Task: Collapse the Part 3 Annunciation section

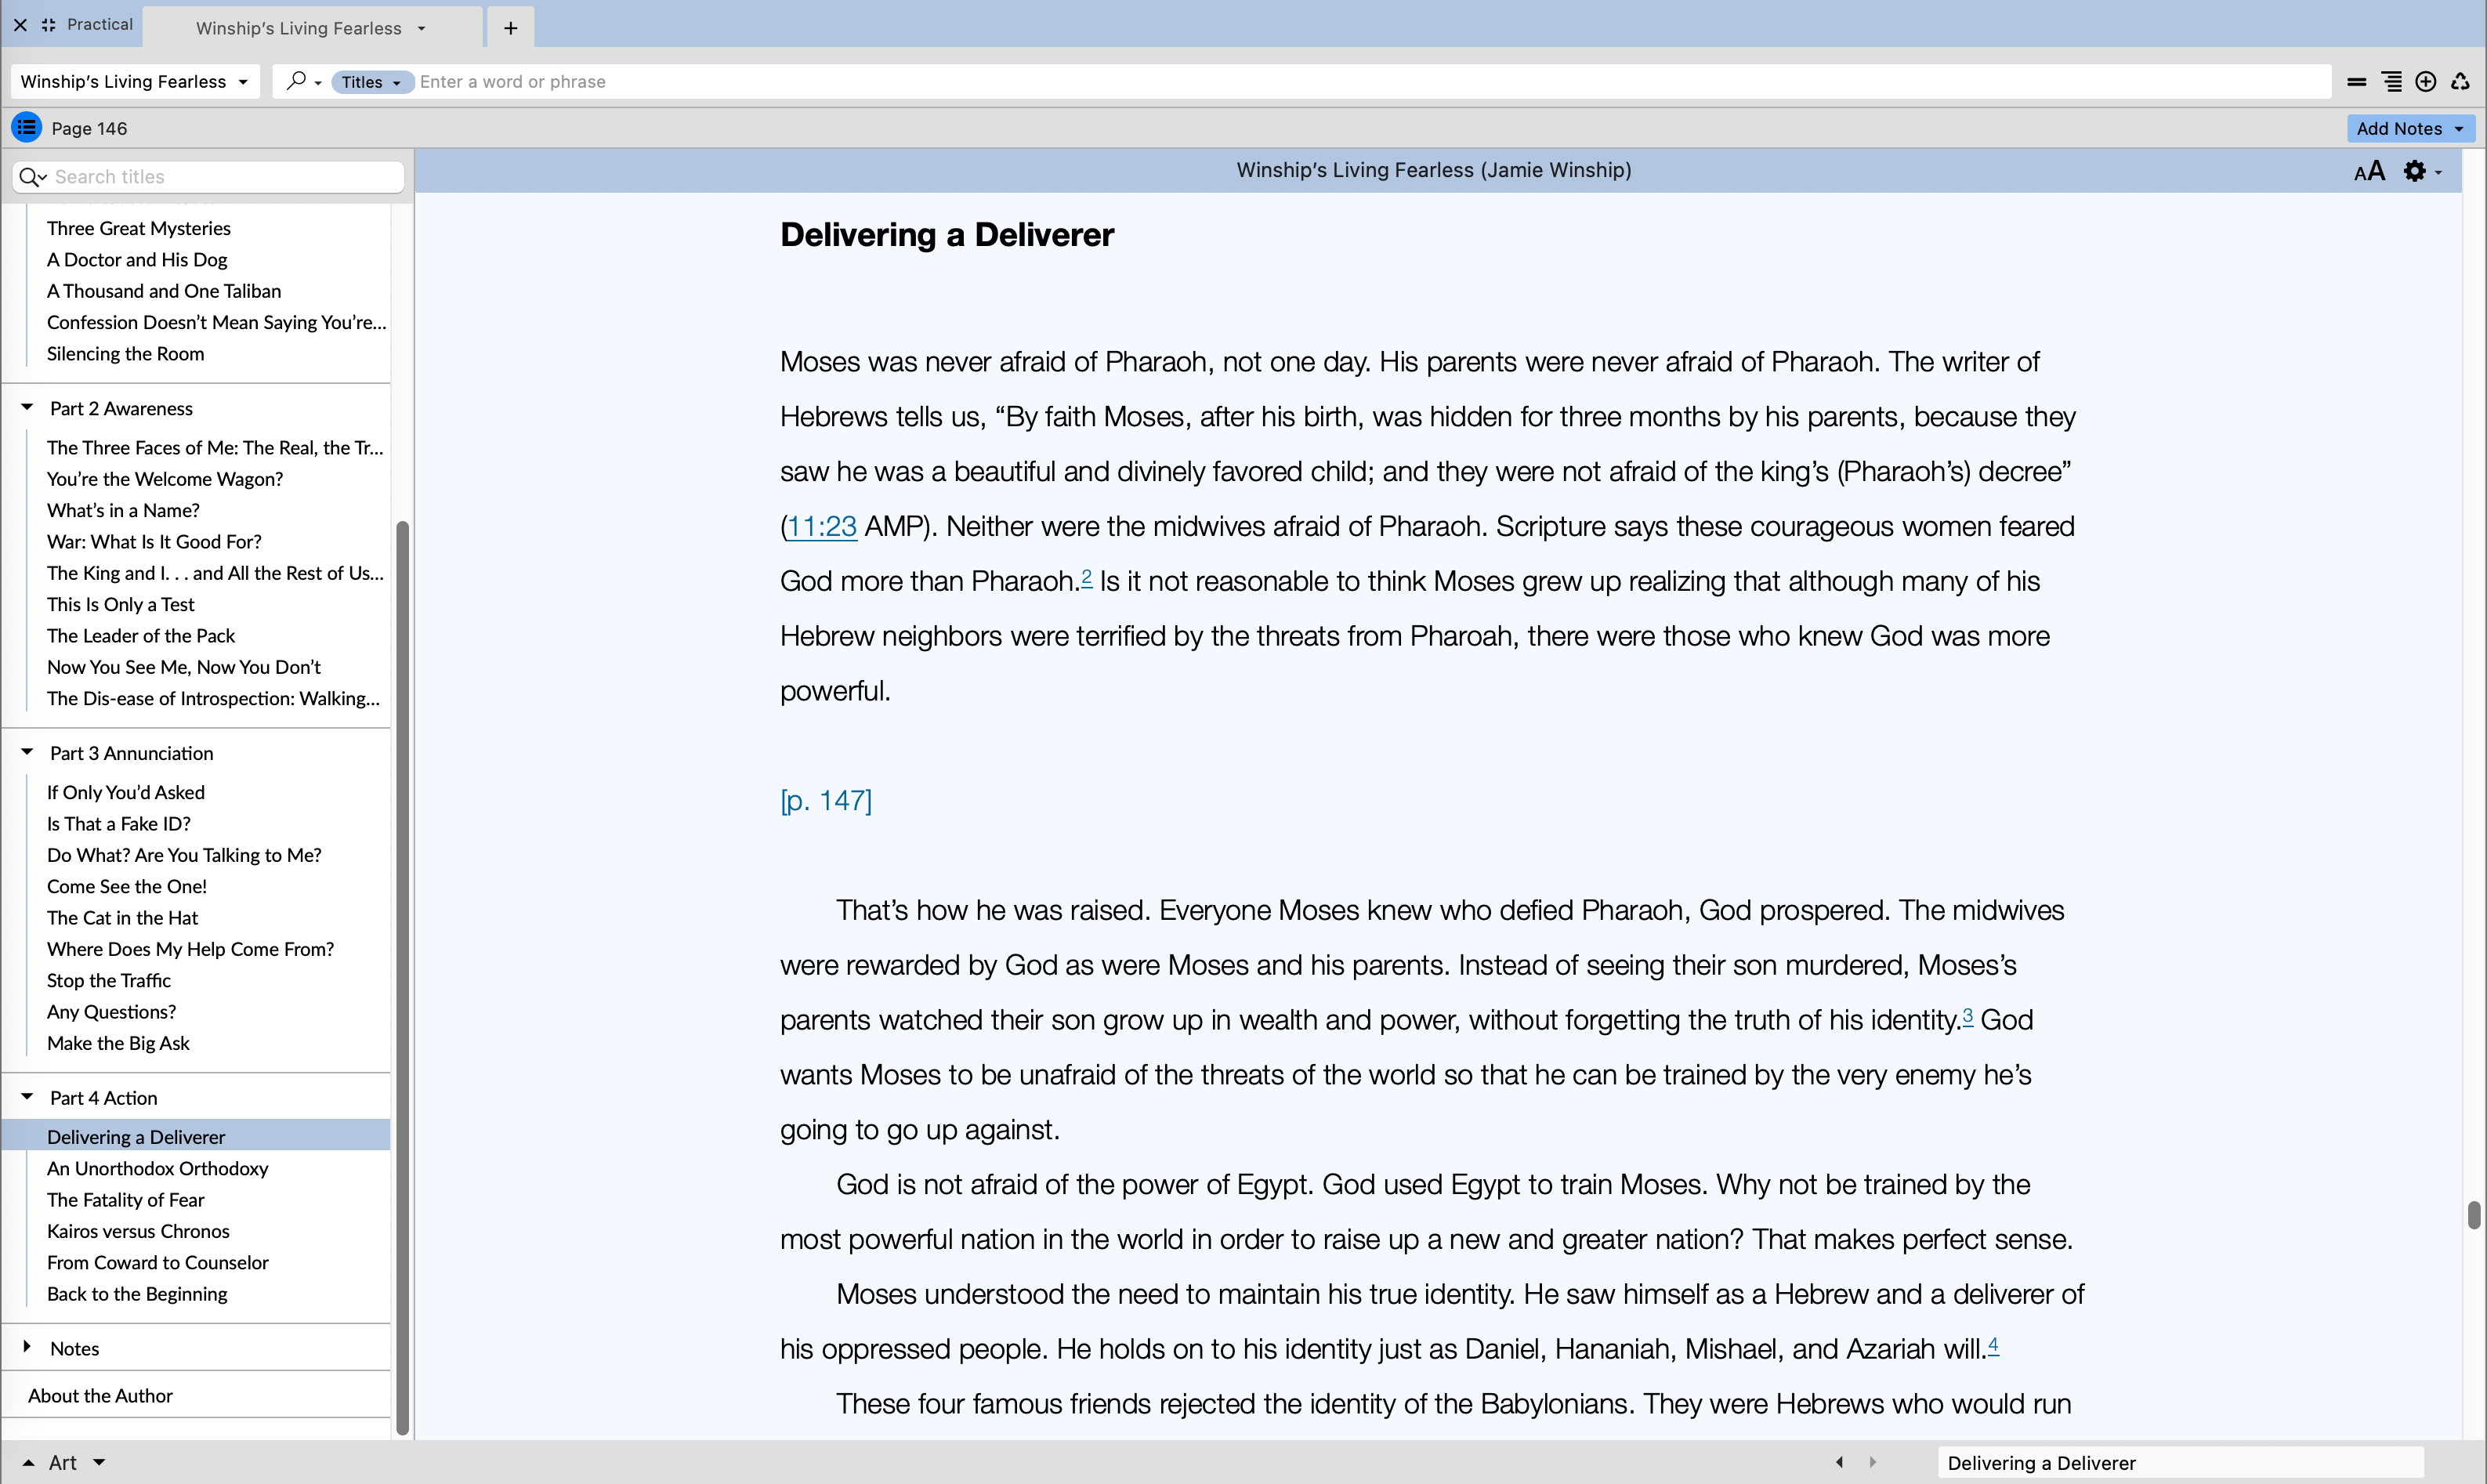Action: pos(27,752)
